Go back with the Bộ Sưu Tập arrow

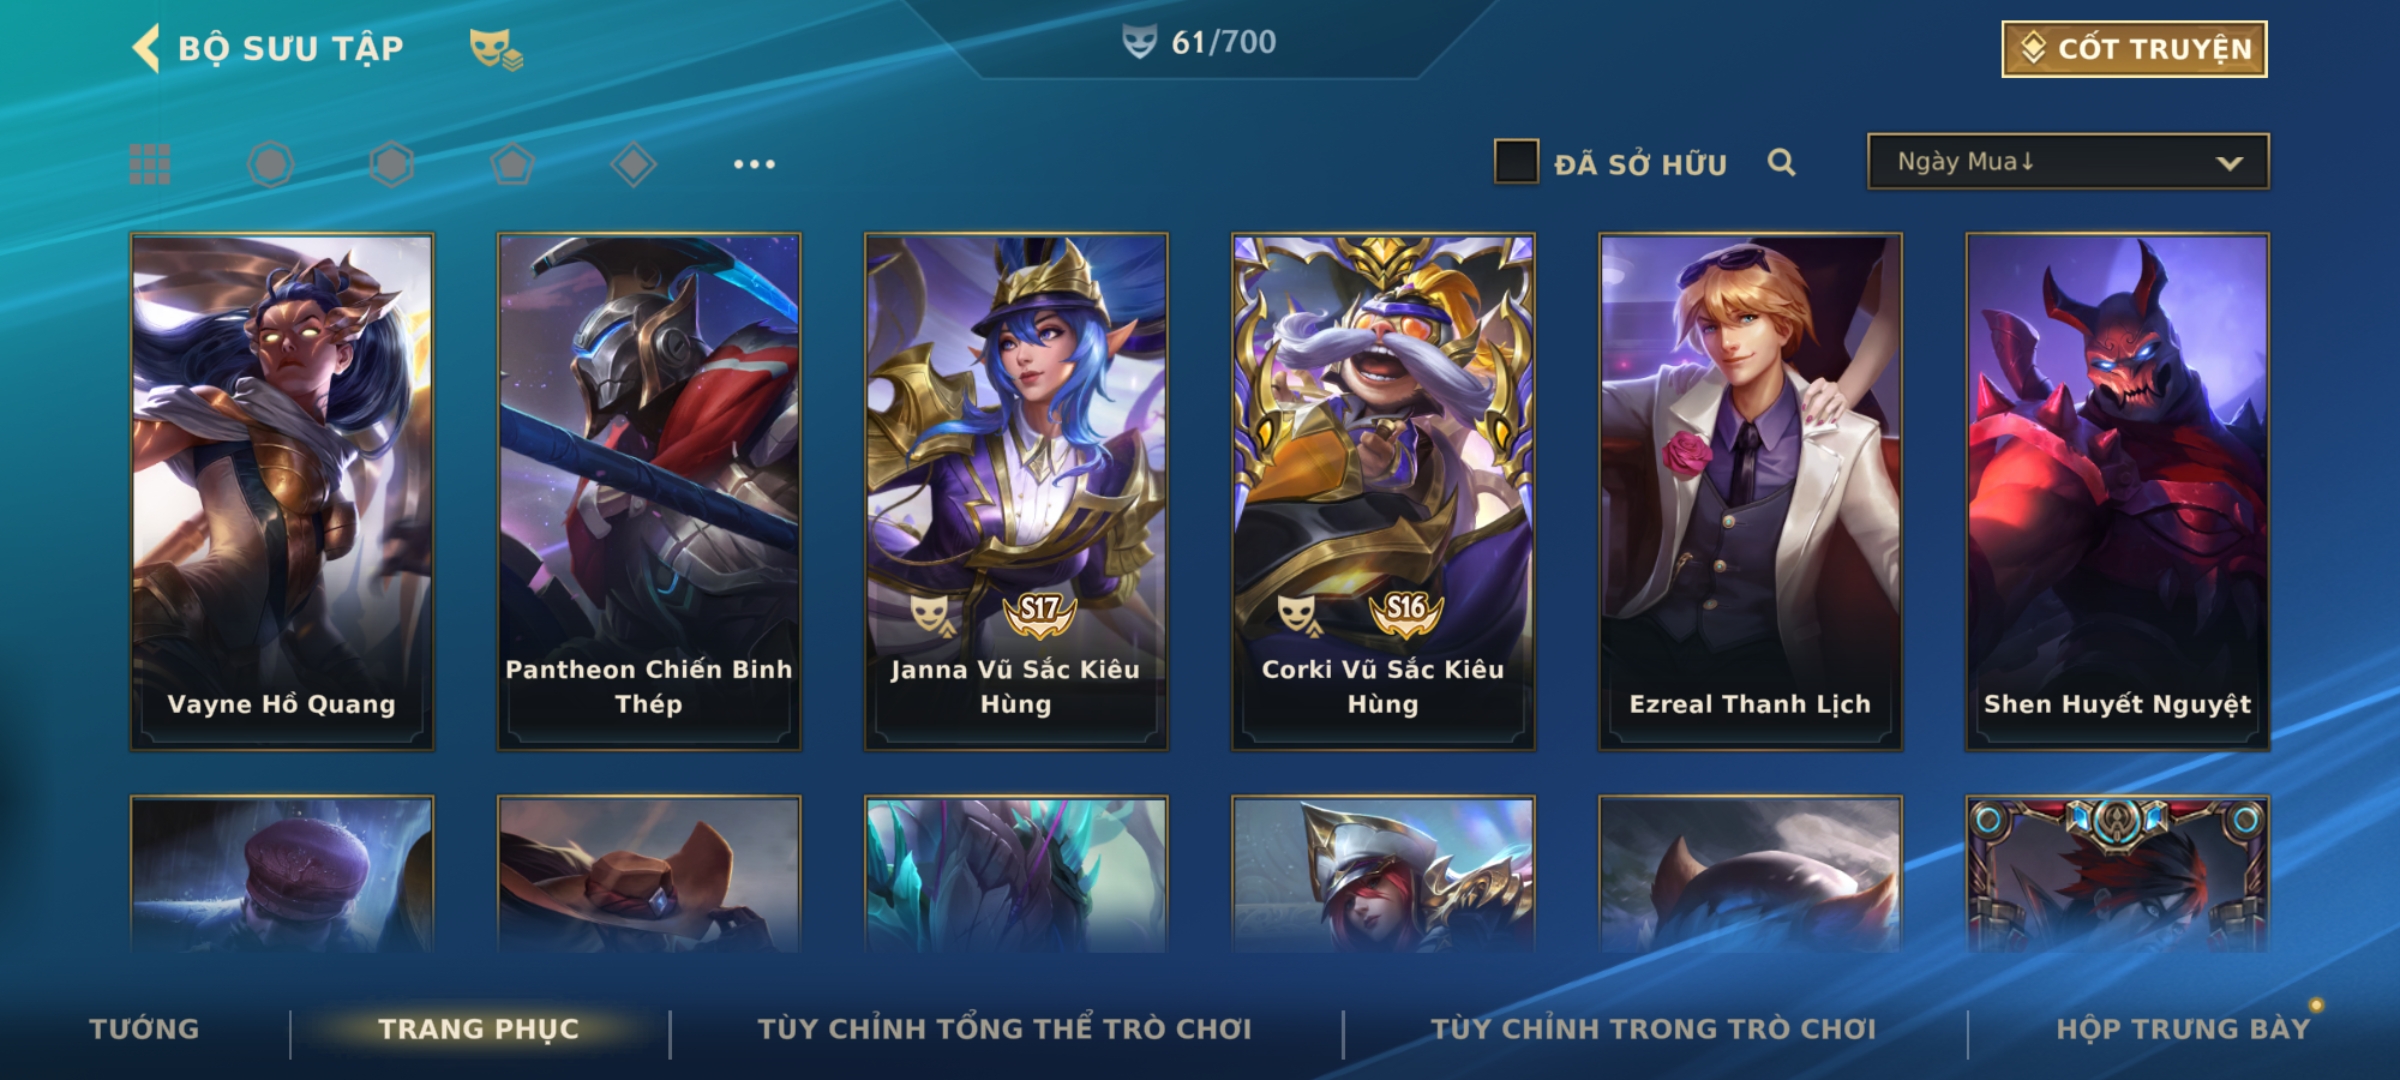click(x=146, y=48)
